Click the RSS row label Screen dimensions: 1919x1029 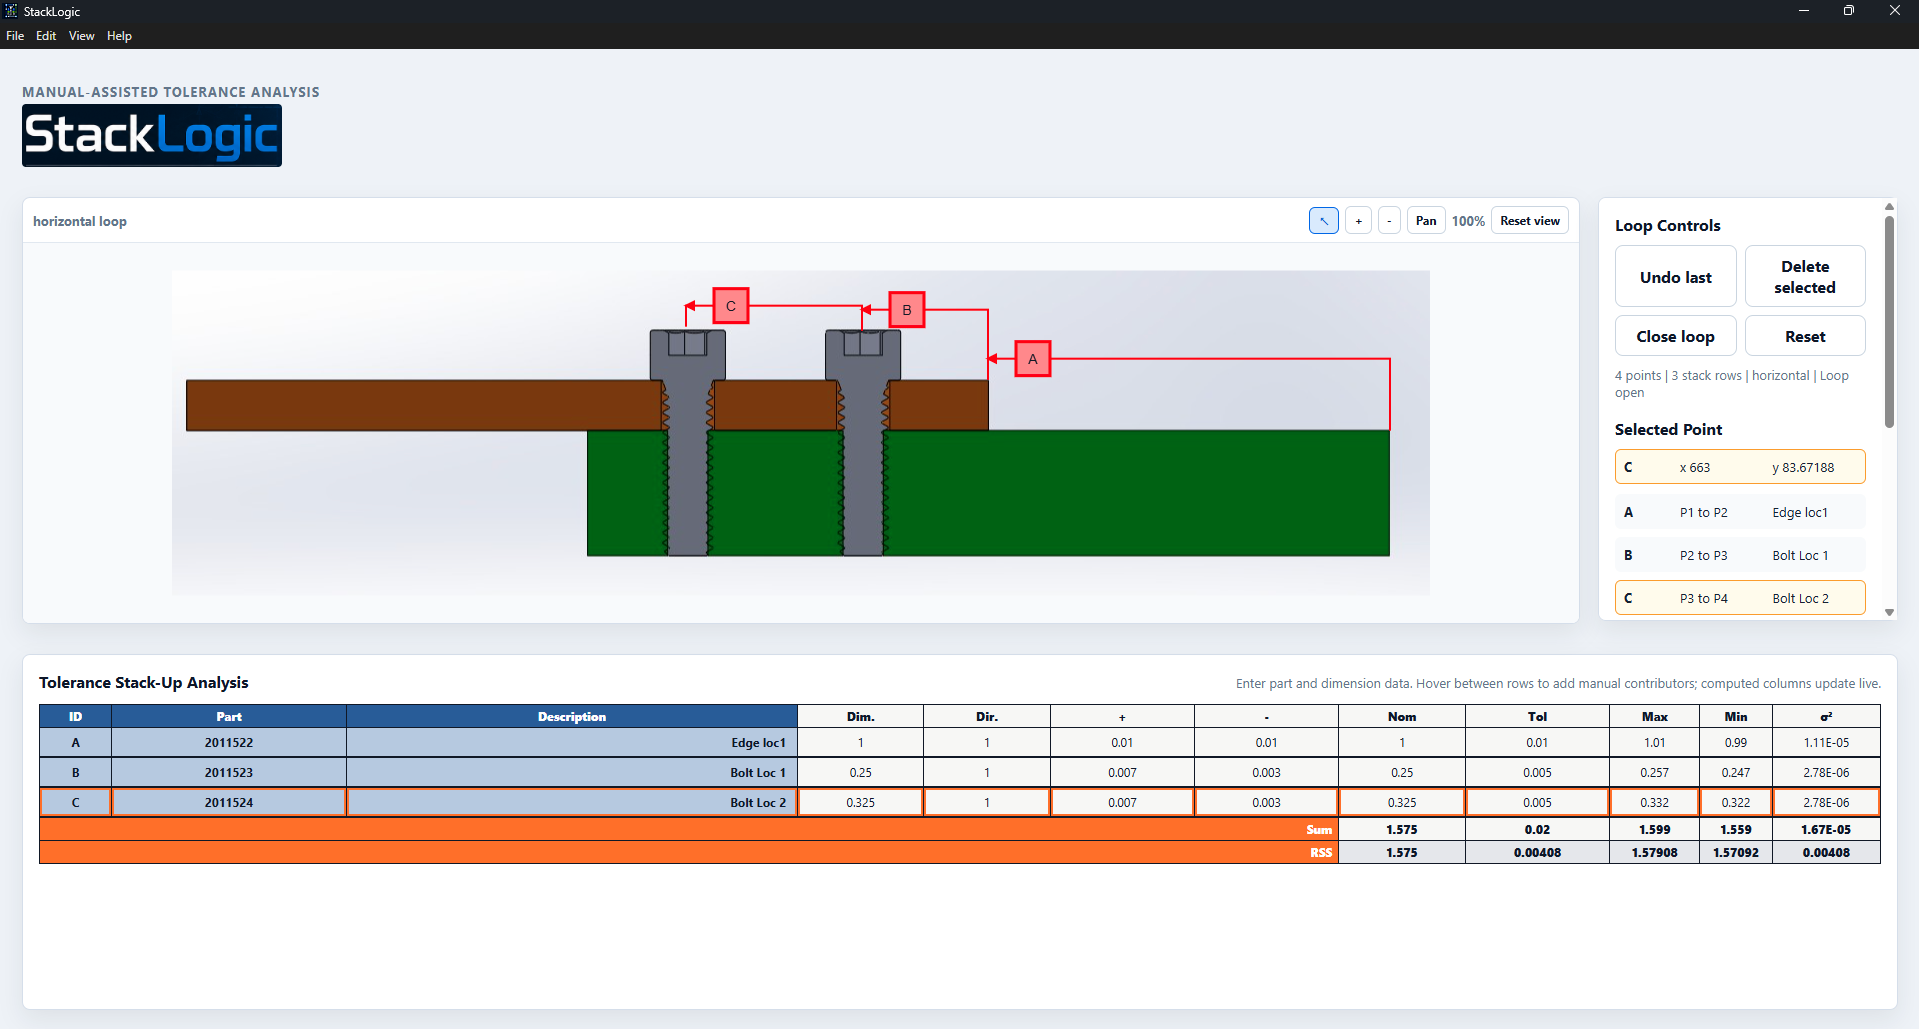pos(1321,853)
